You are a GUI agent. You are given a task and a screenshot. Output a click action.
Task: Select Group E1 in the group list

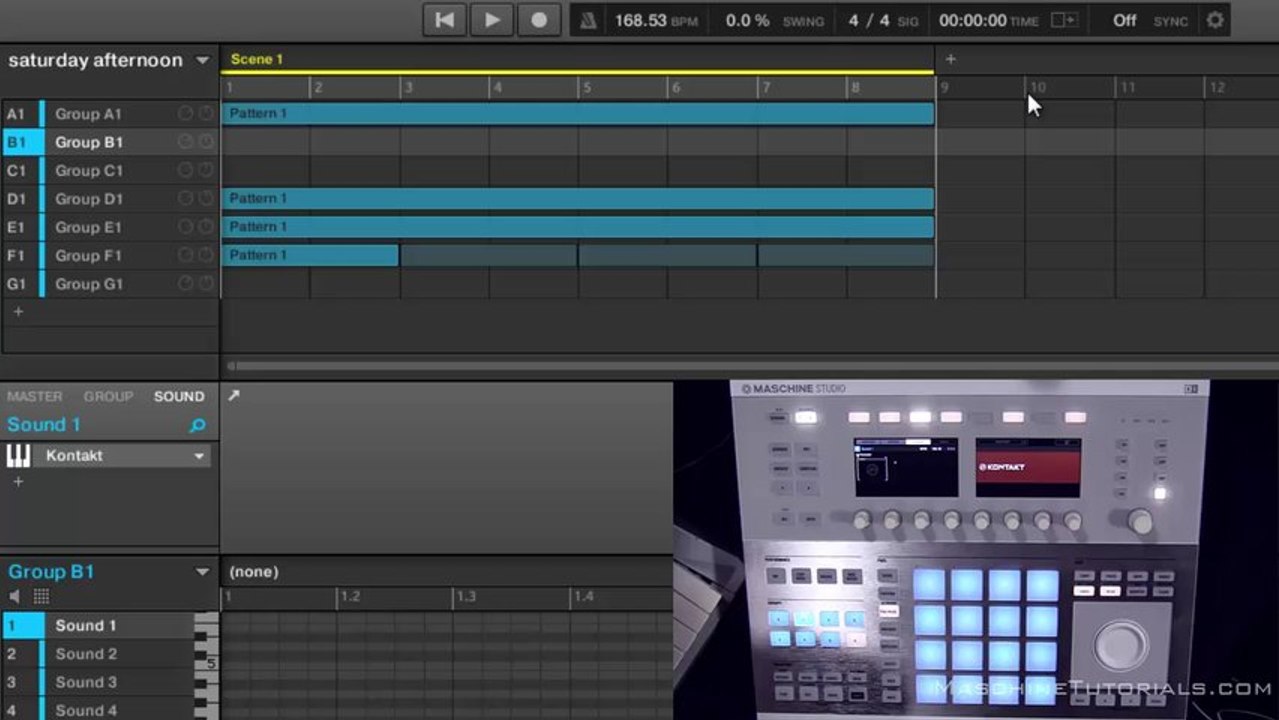click(x=88, y=227)
